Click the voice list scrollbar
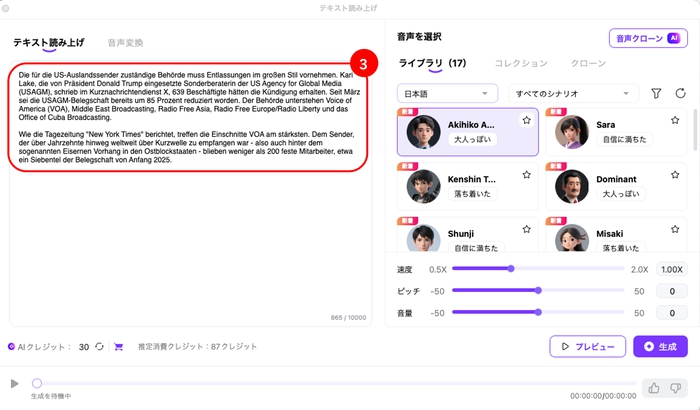 (694, 130)
